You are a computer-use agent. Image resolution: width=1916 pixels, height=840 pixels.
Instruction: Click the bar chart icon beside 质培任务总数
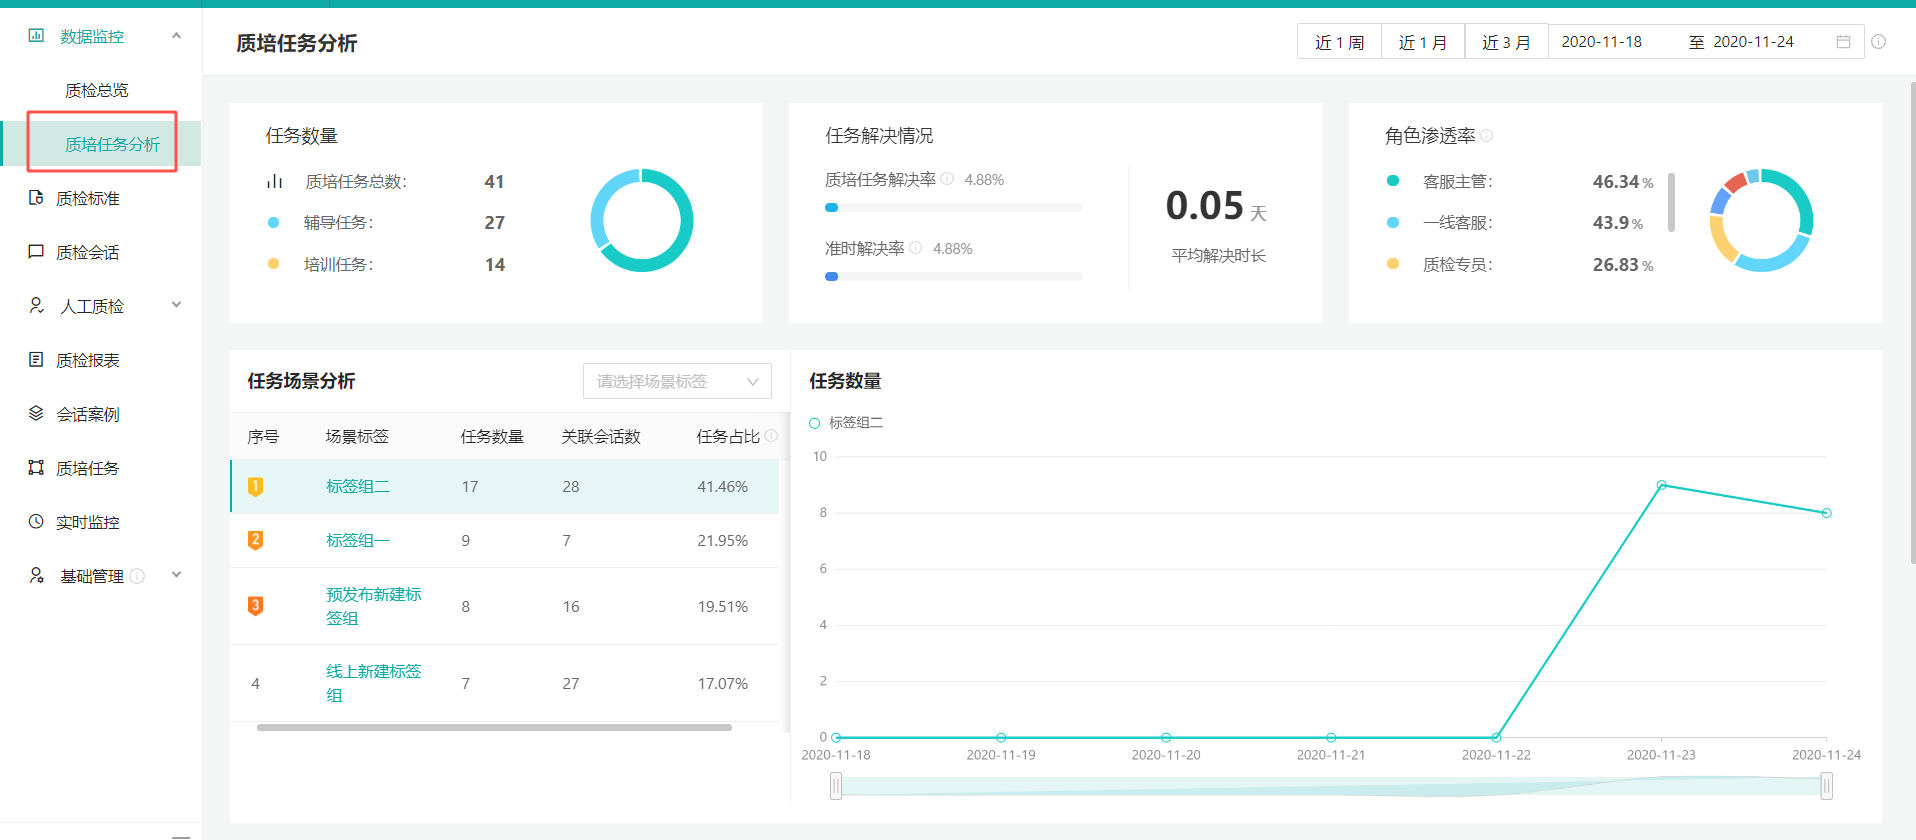(x=274, y=181)
